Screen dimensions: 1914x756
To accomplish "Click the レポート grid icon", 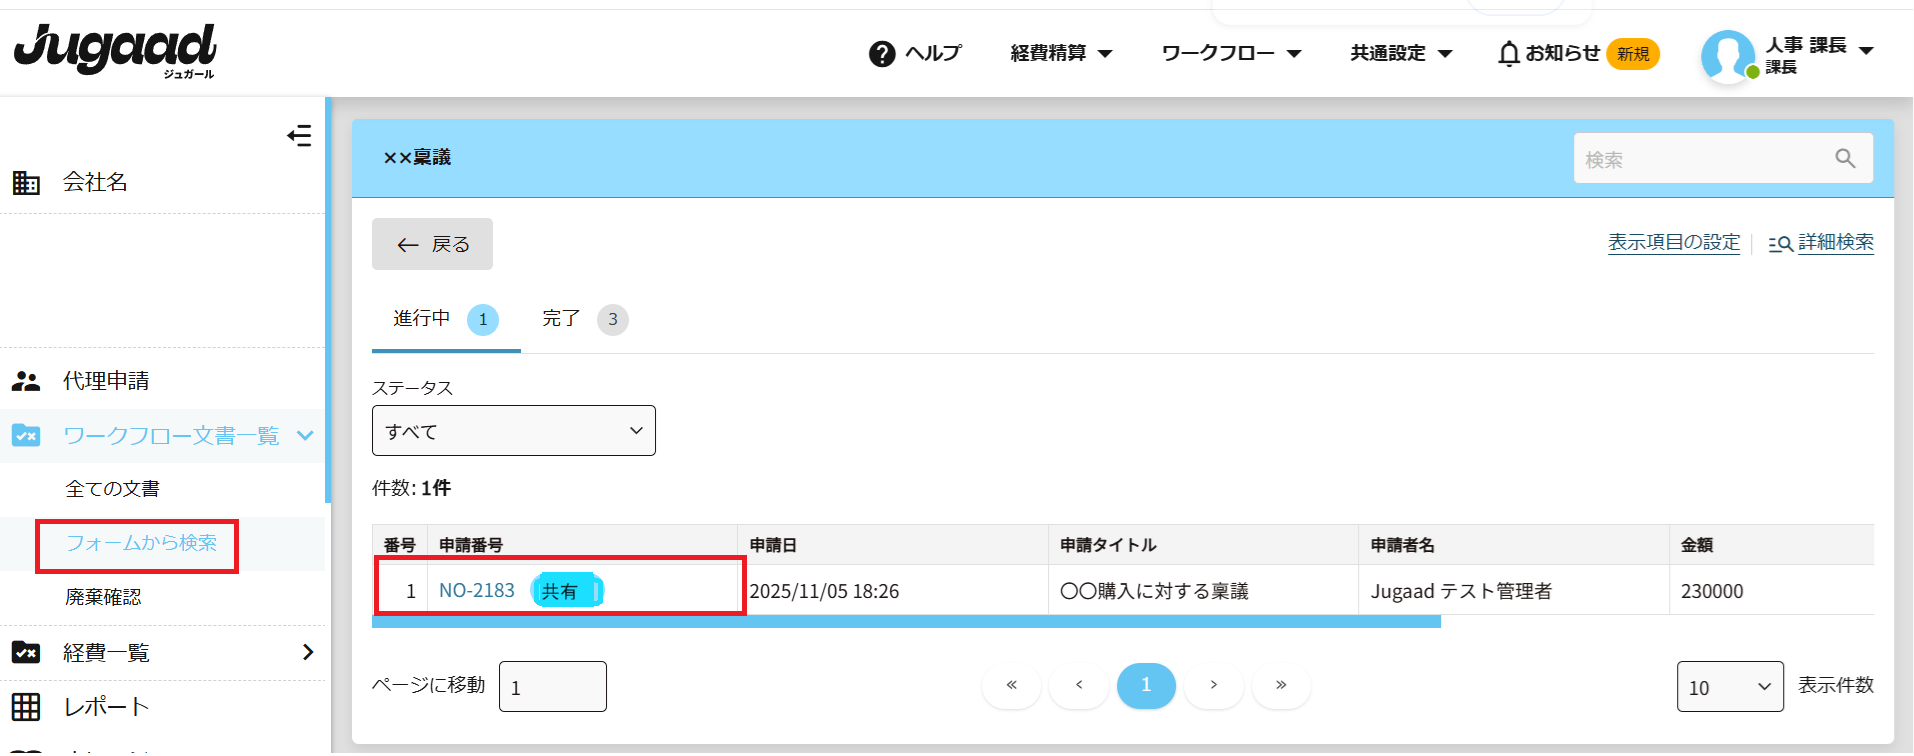I will (x=26, y=707).
